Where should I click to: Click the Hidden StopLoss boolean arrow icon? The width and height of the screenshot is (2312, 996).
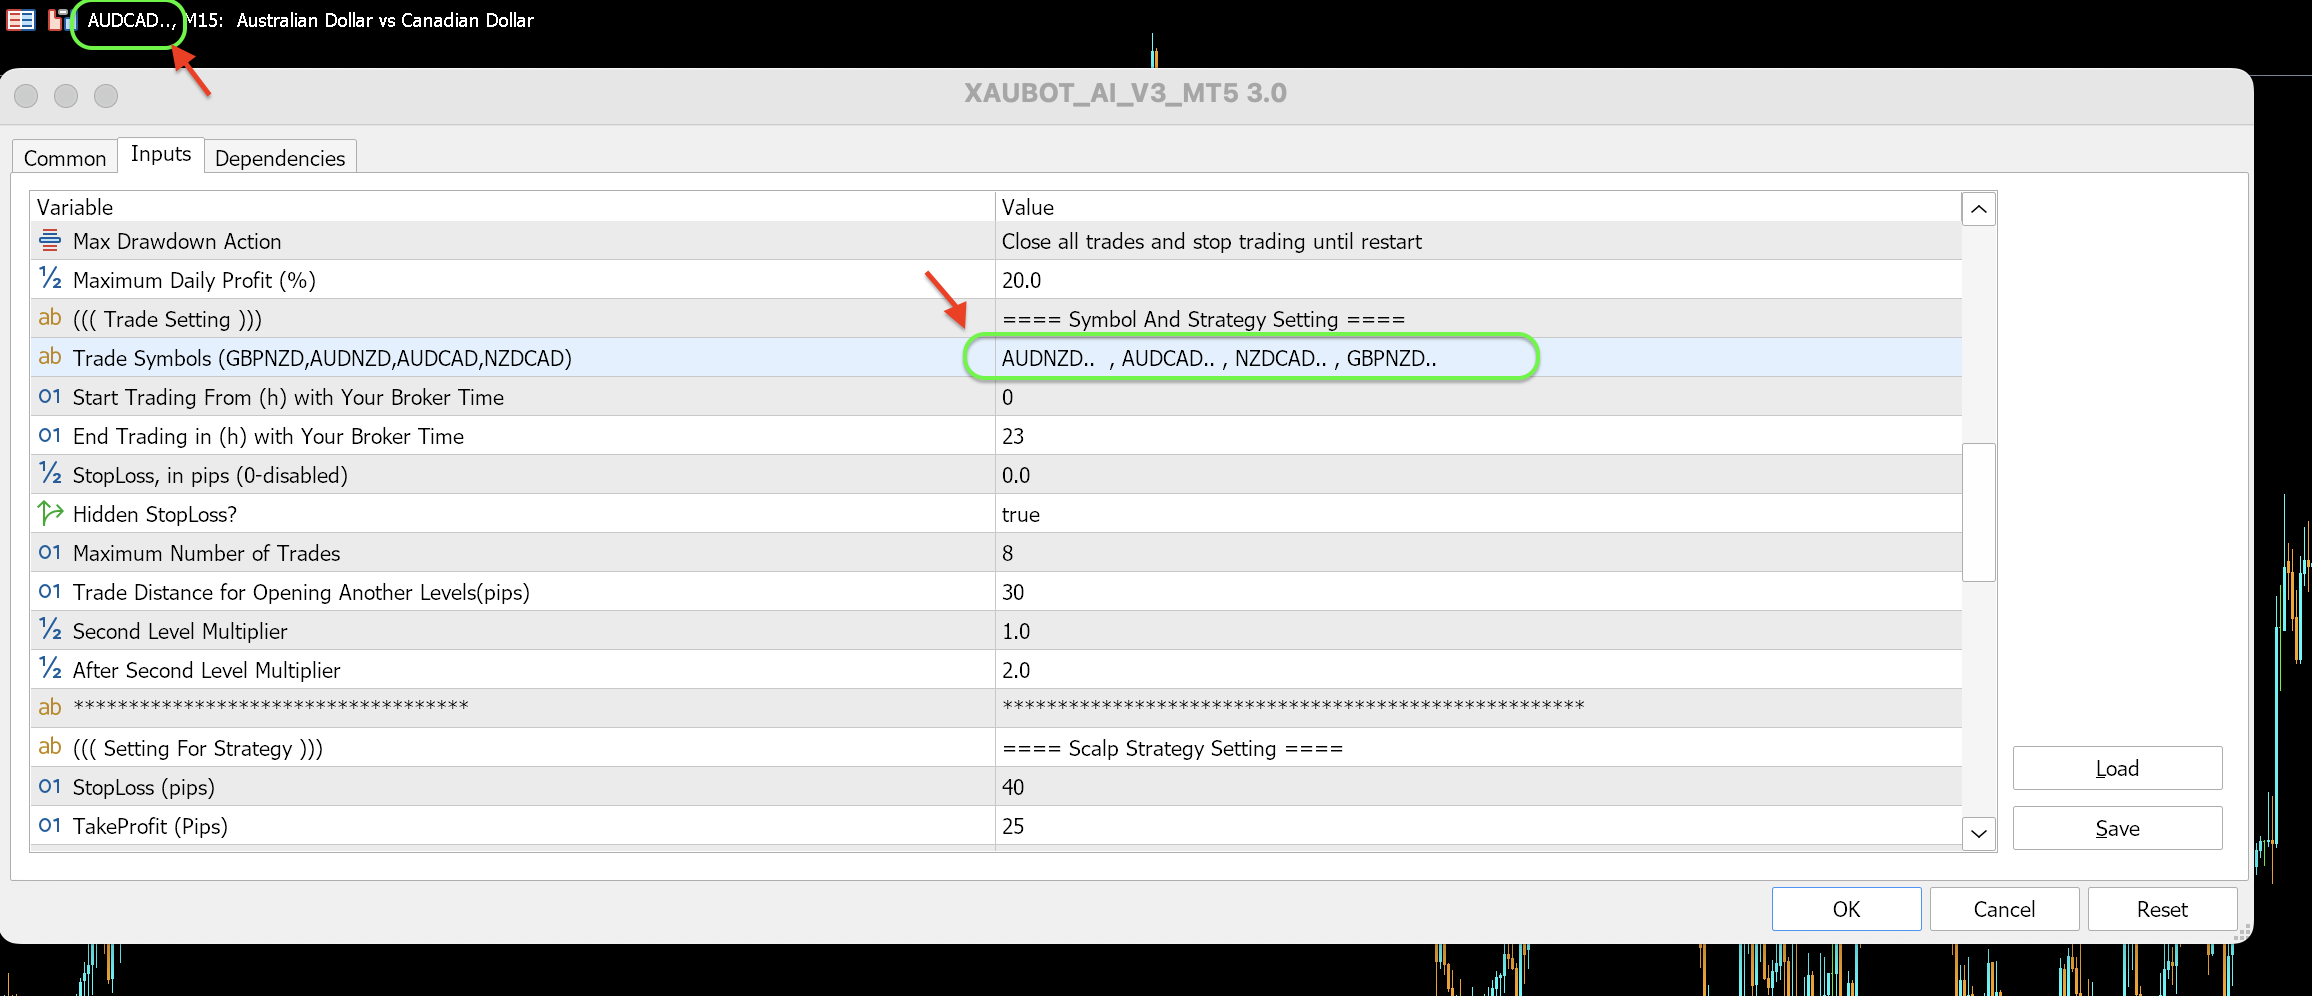click(x=50, y=513)
